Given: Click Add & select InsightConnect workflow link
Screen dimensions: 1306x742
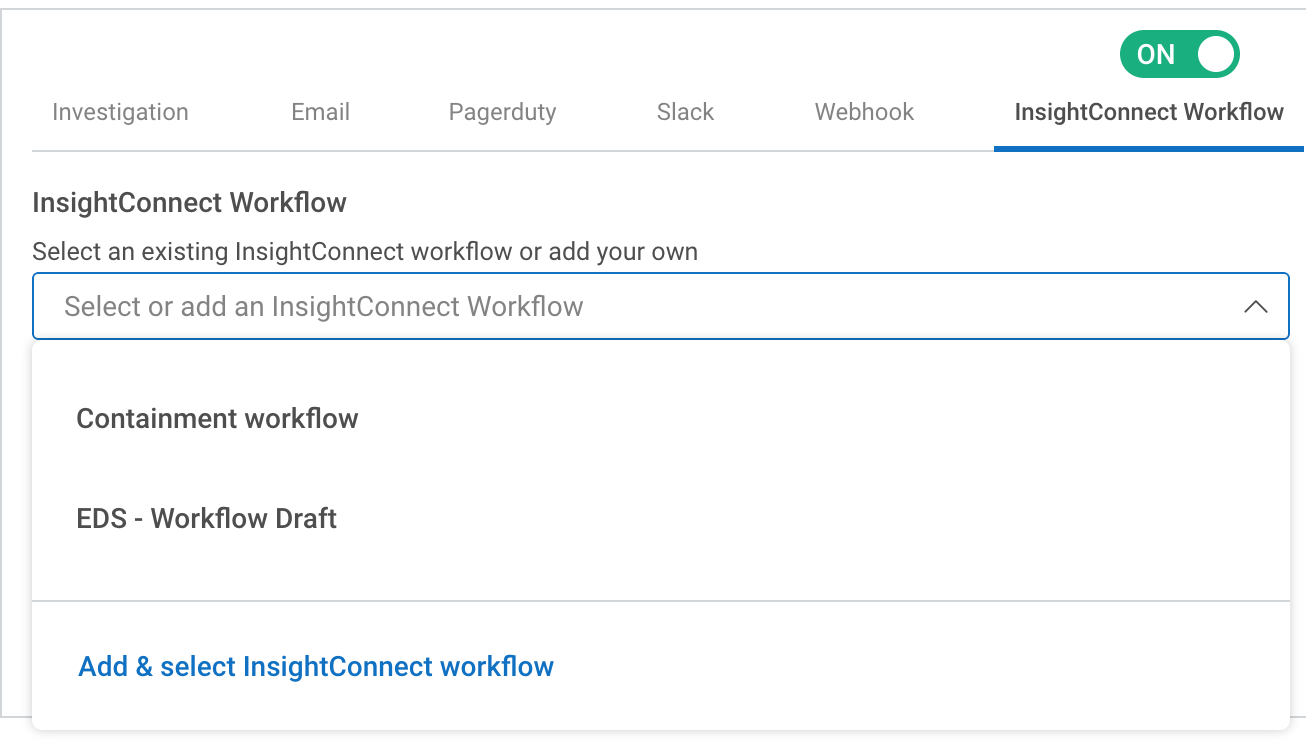Looking at the screenshot, I should click(x=316, y=666).
